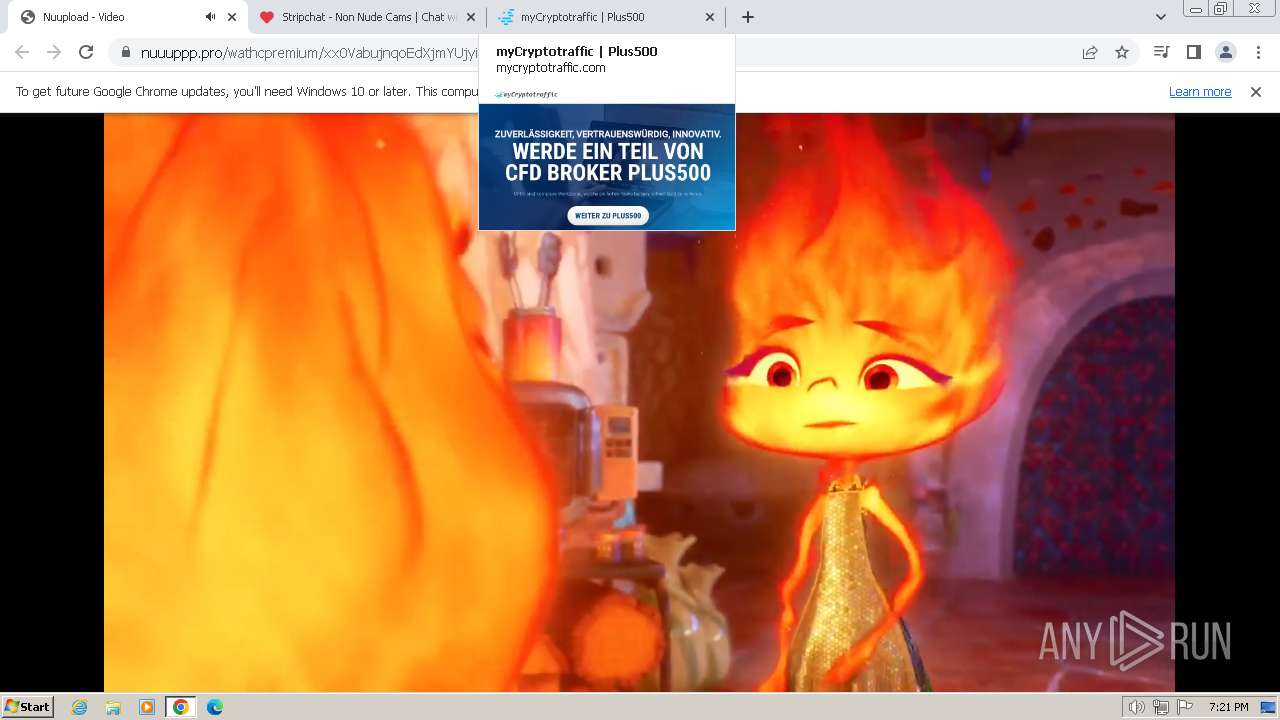This screenshot has width=1280, height=720.
Task: Open media controls icon
Action: click(1161, 52)
